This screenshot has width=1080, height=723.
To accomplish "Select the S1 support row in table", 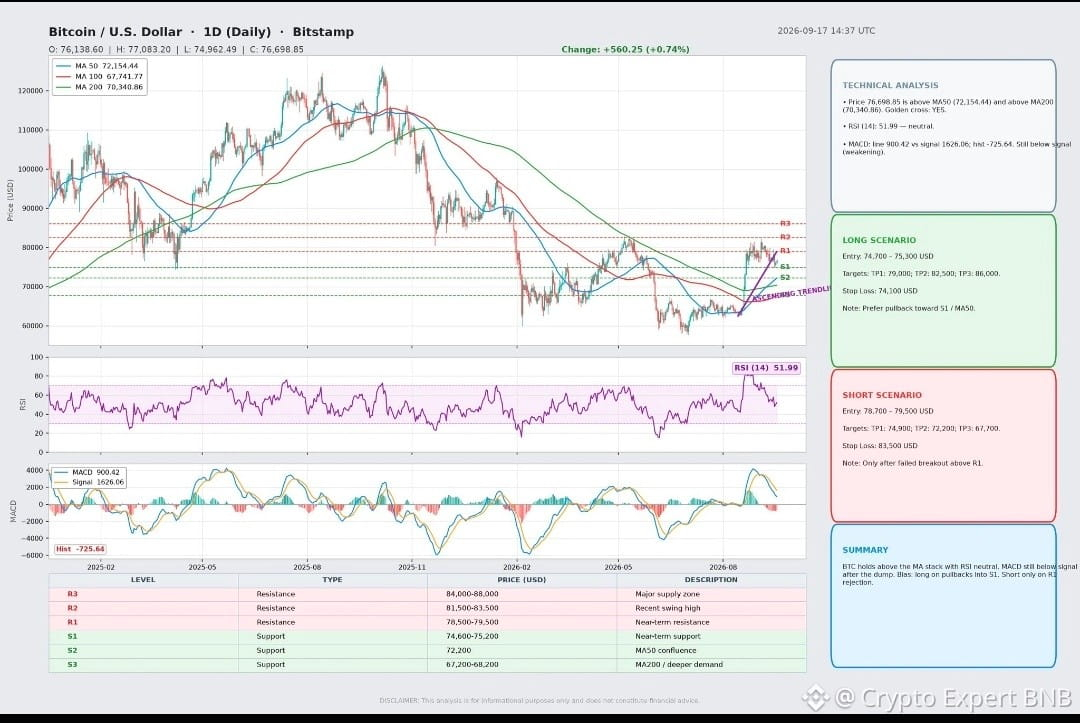I will [x=427, y=636].
